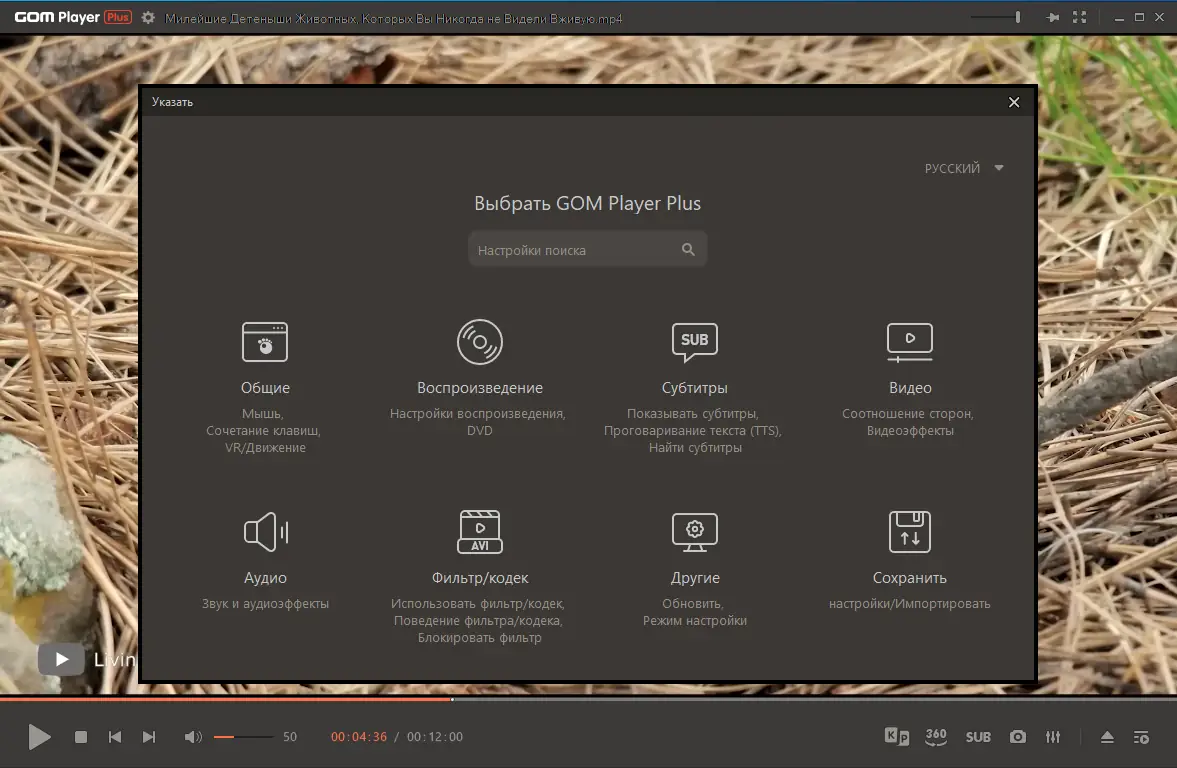
Task: Click the Соотношение сторон, Видеоэффекты description
Action: (909, 422)
